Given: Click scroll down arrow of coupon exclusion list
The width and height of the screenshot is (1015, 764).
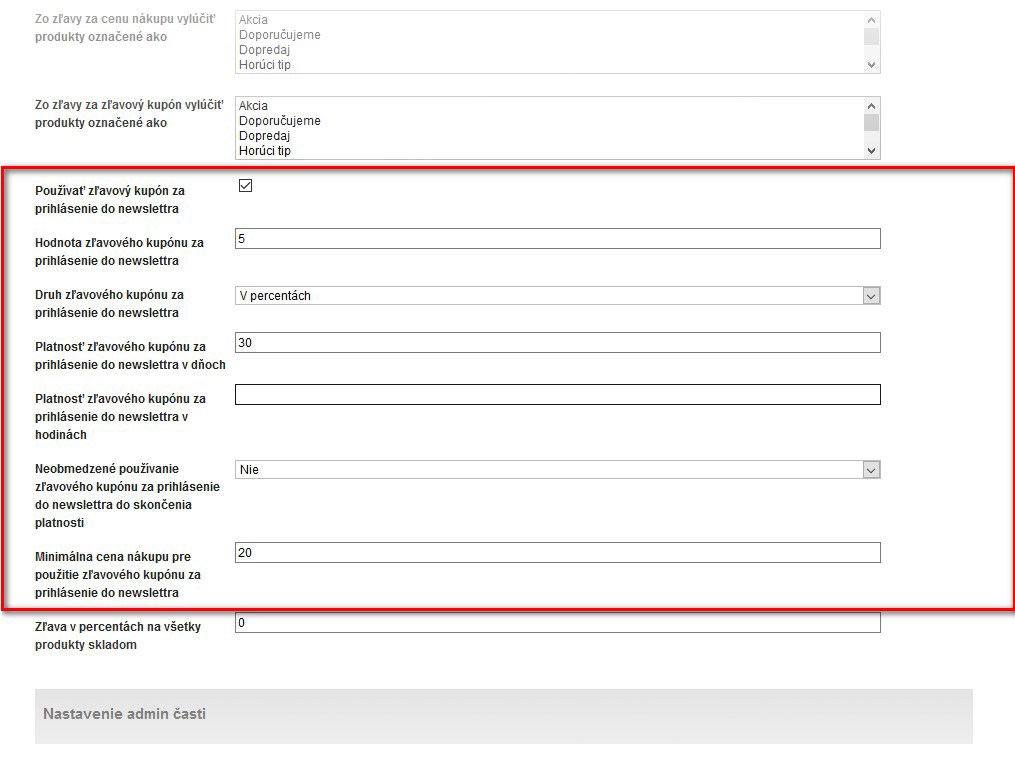Looking at the screenshot, I should click(871, 151).
